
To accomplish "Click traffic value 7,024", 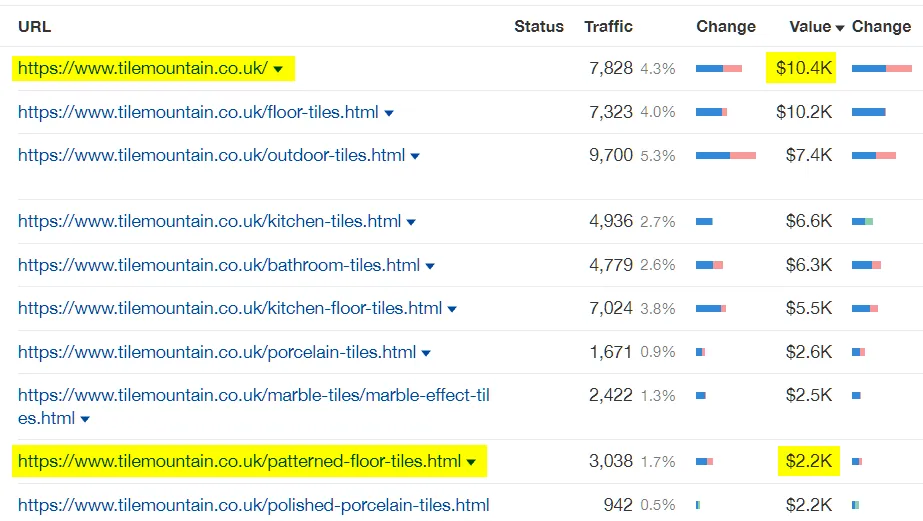I will pyautogui.click(x=610, y=308).
